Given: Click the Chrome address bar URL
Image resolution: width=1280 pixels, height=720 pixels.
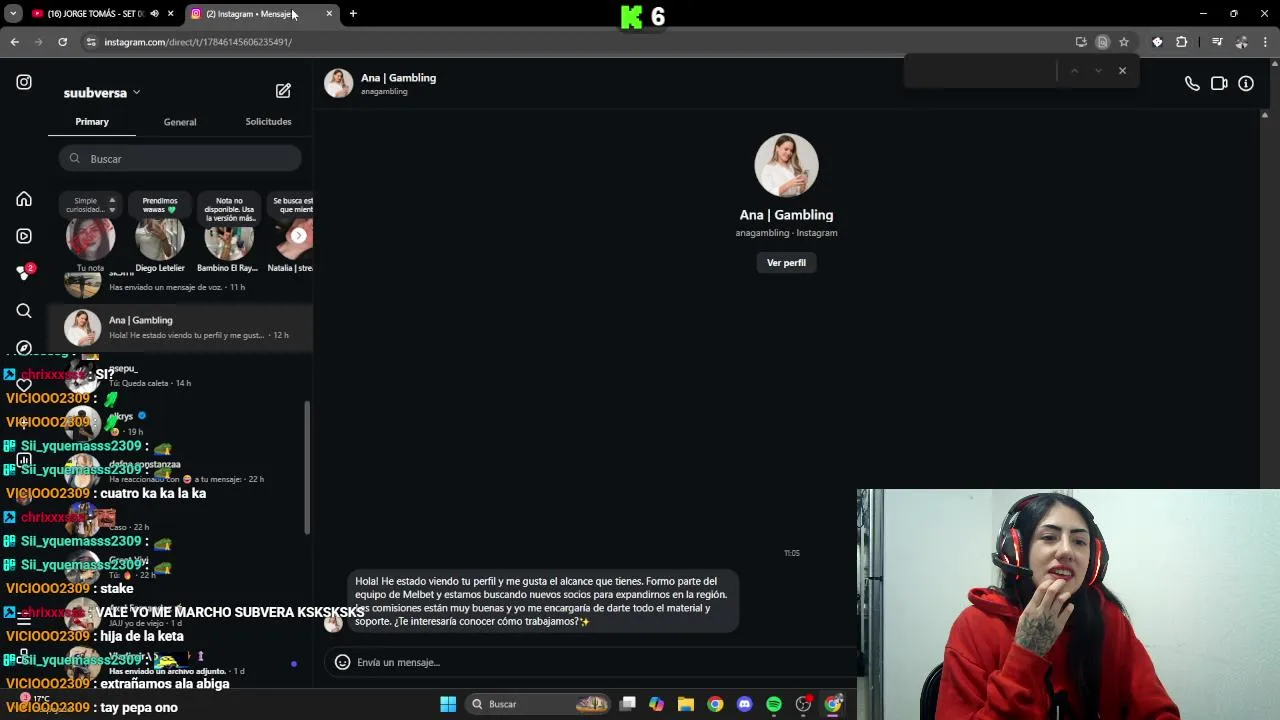Looking at the screenshot, I should [198, 42].
